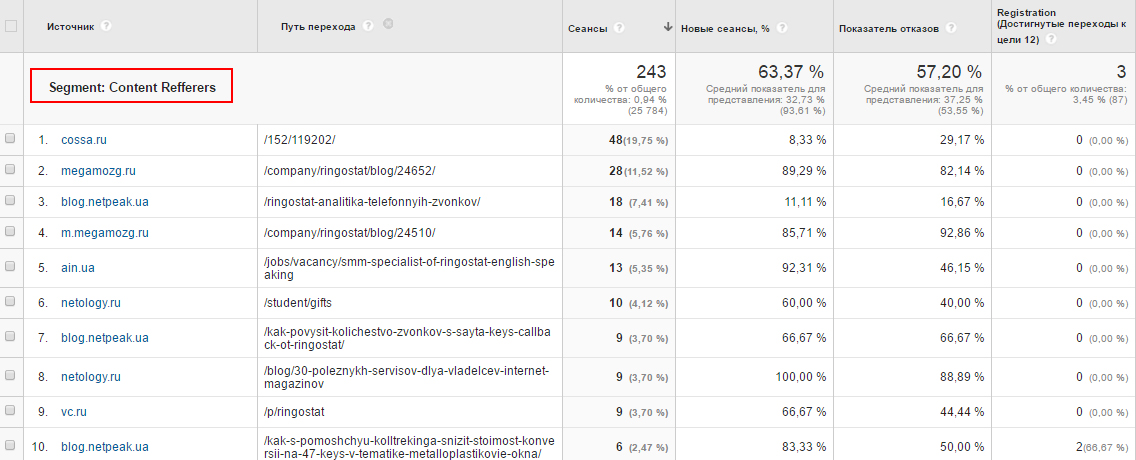
Task: Remove the Путь перехода secondary dimension
Action: click(388, 25)
